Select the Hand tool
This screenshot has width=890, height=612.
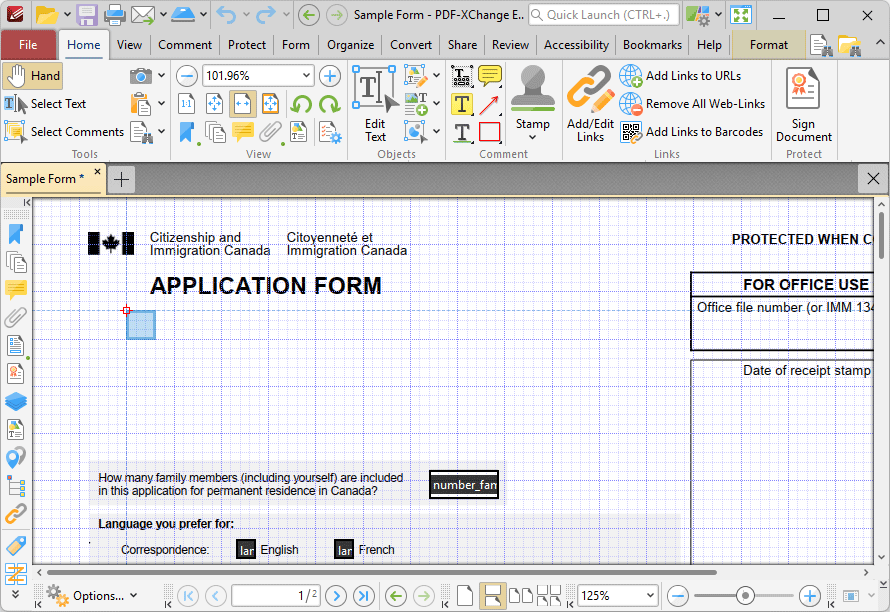click(x=32, y=76)
